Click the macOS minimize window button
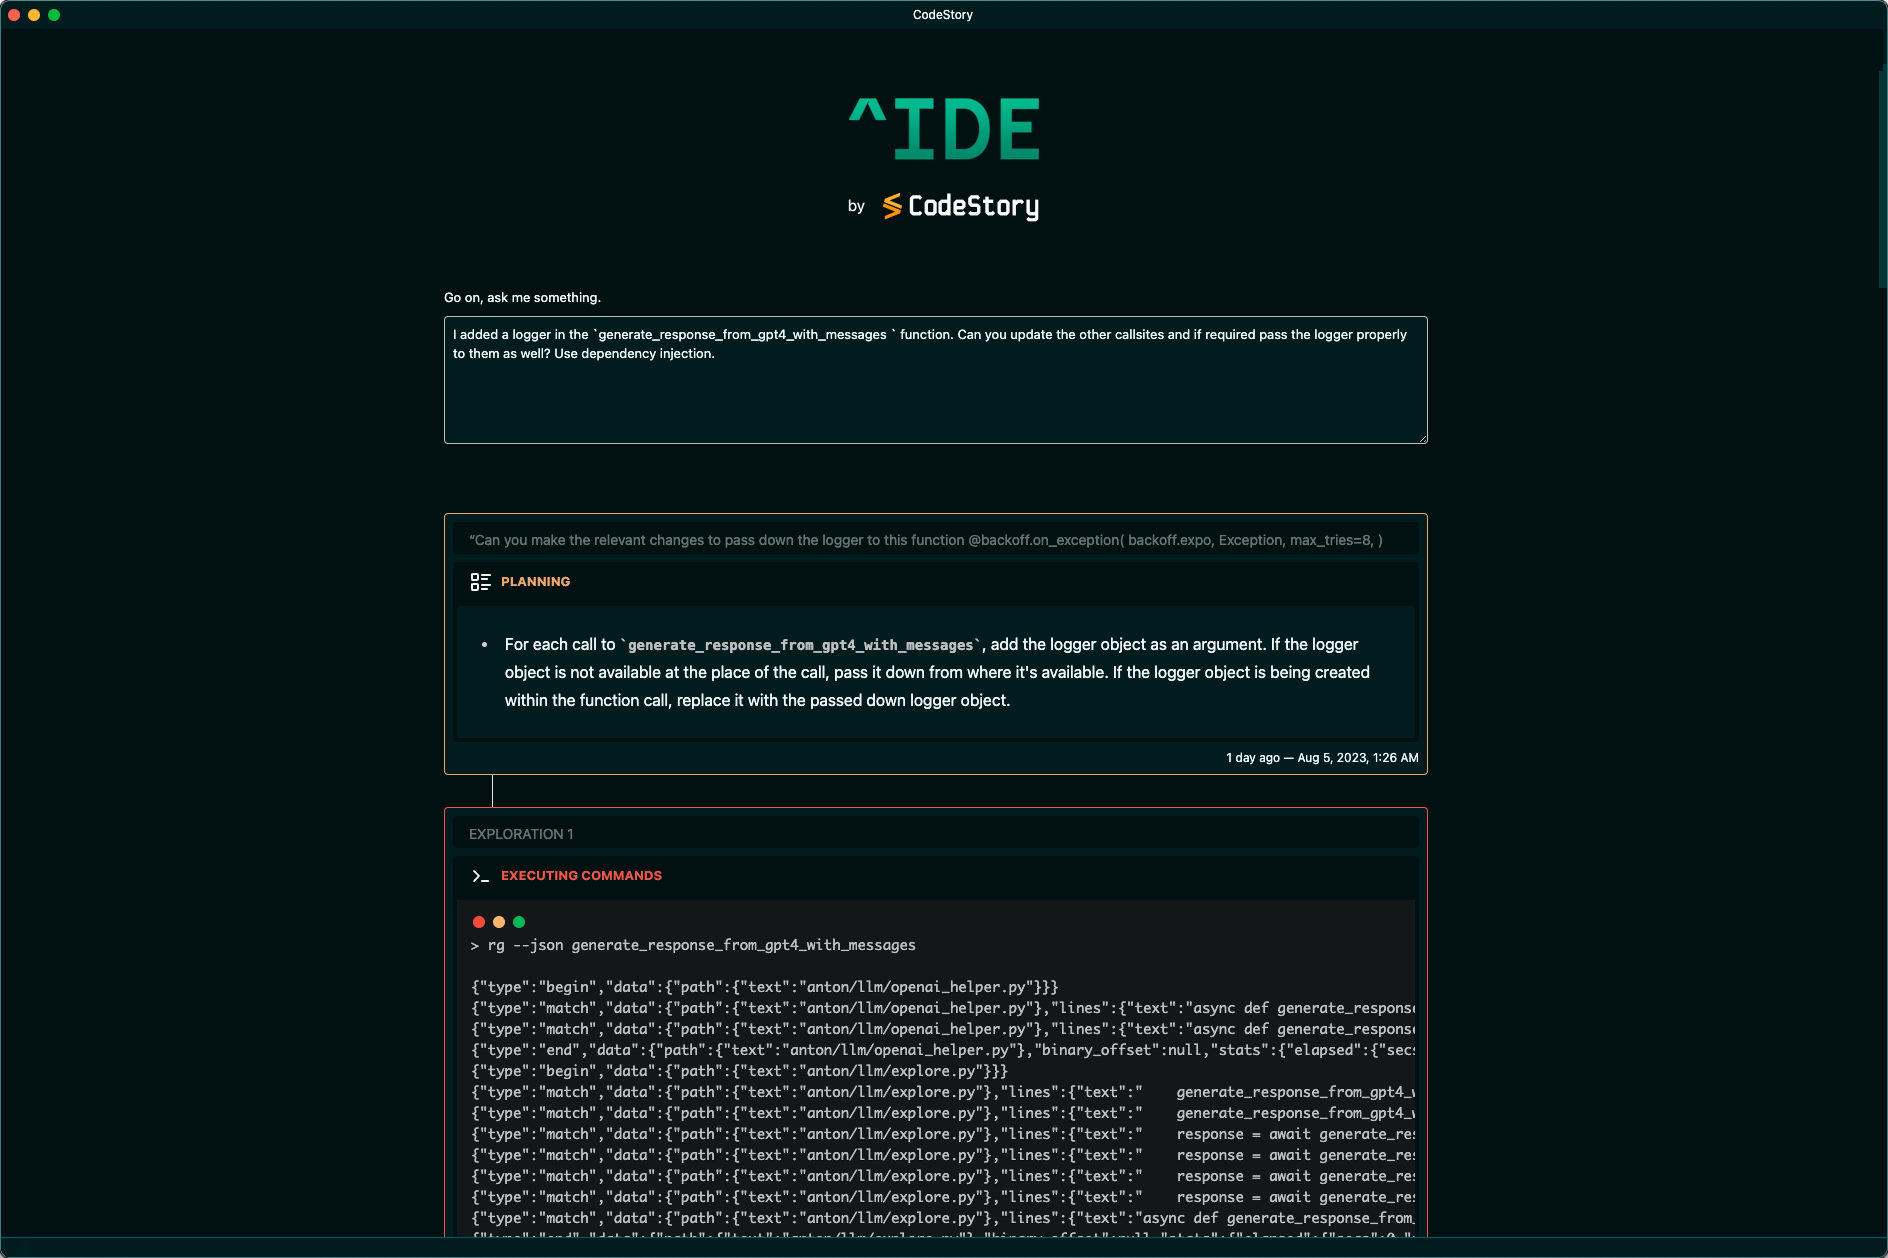Image resolution: width=1888 pixels, height=1258 pixels. pos(34,15)
